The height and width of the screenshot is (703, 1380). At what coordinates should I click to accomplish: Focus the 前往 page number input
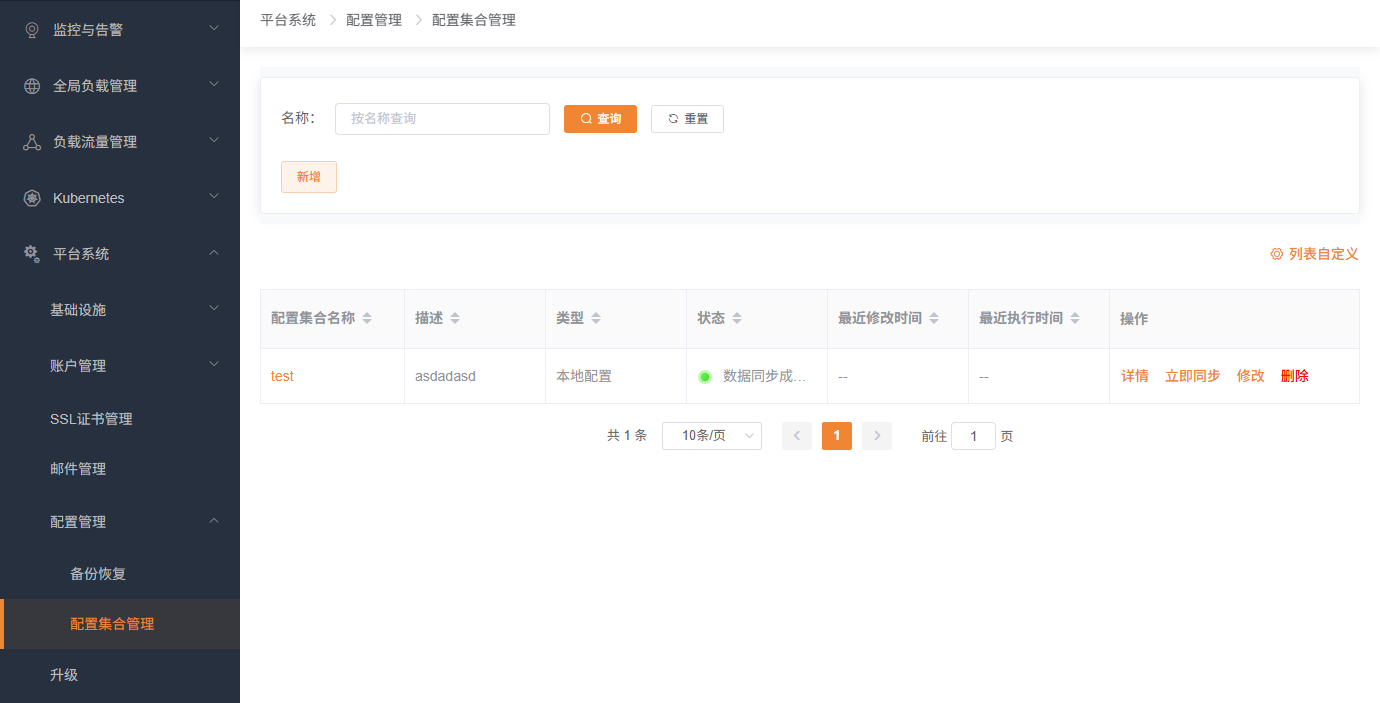point(973,436)
